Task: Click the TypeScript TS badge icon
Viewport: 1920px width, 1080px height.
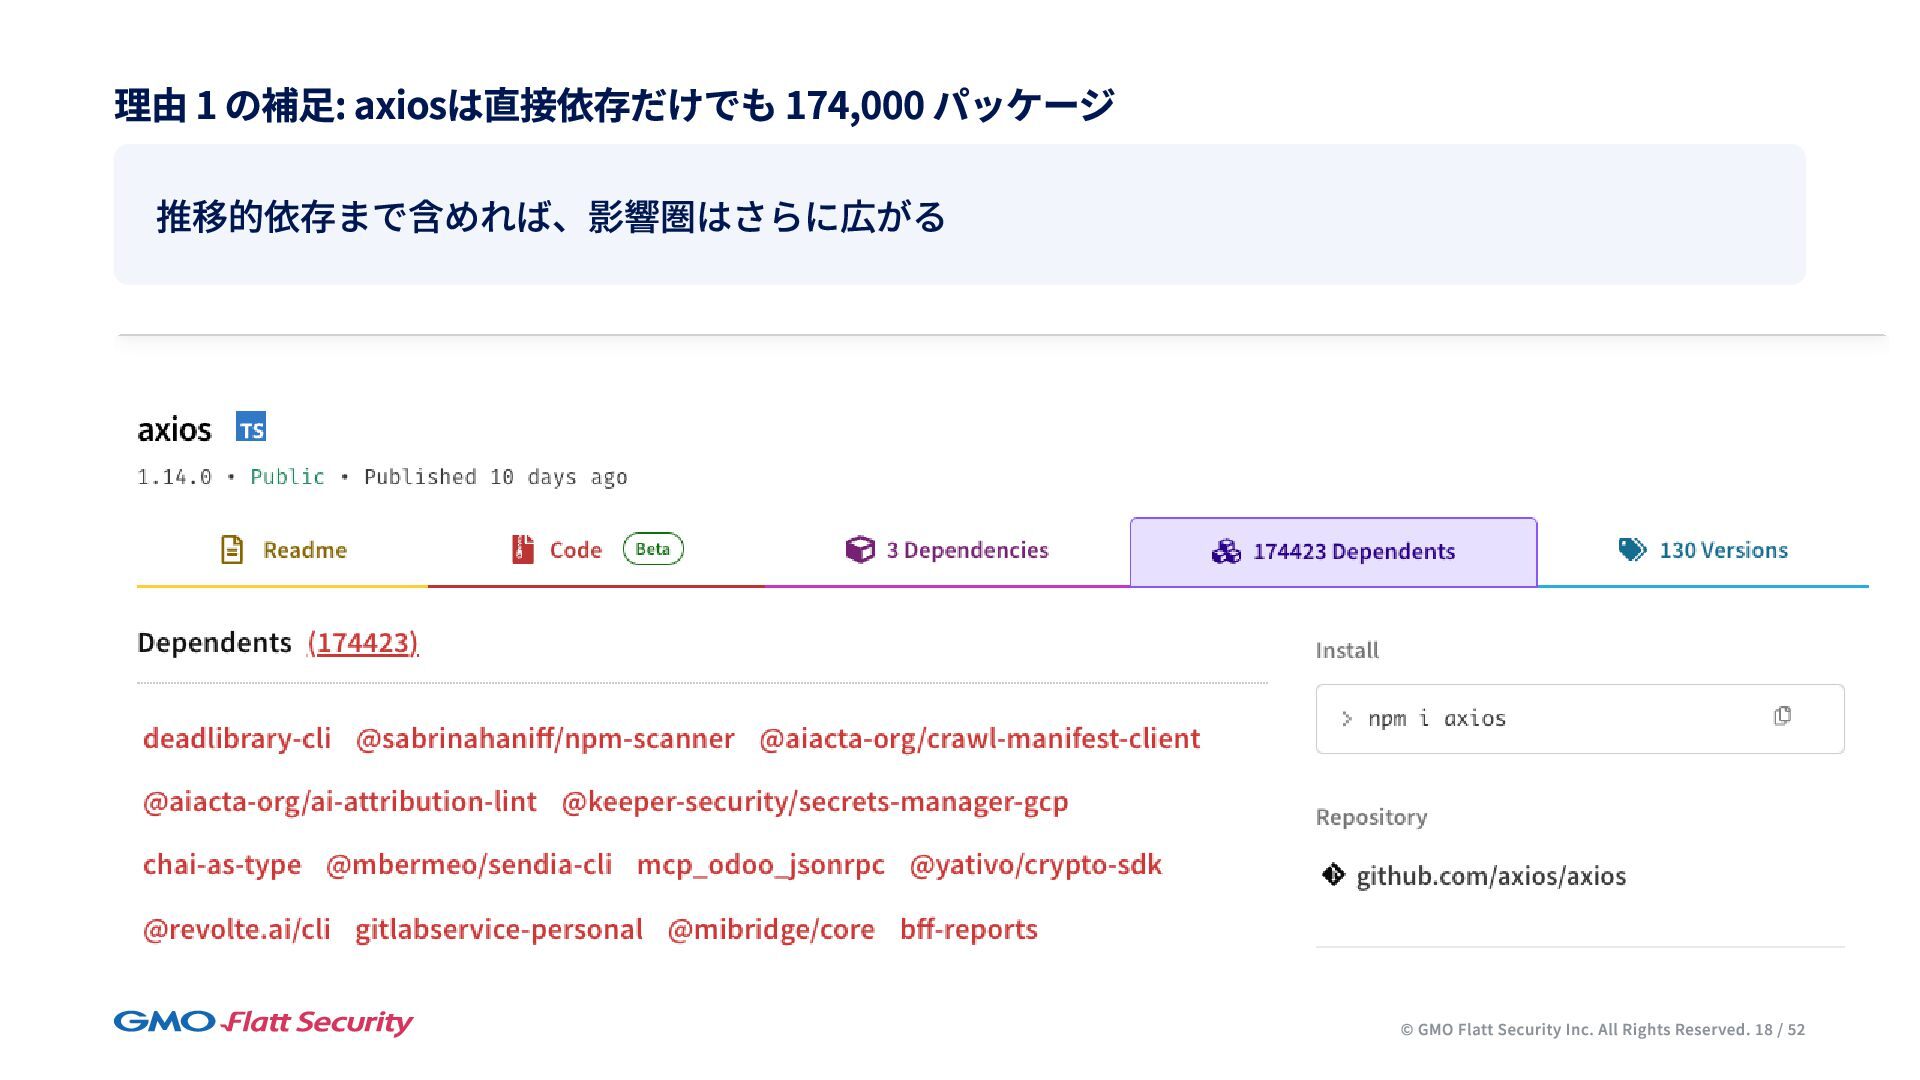Action: pyautogui.click(x=251, y=427)
